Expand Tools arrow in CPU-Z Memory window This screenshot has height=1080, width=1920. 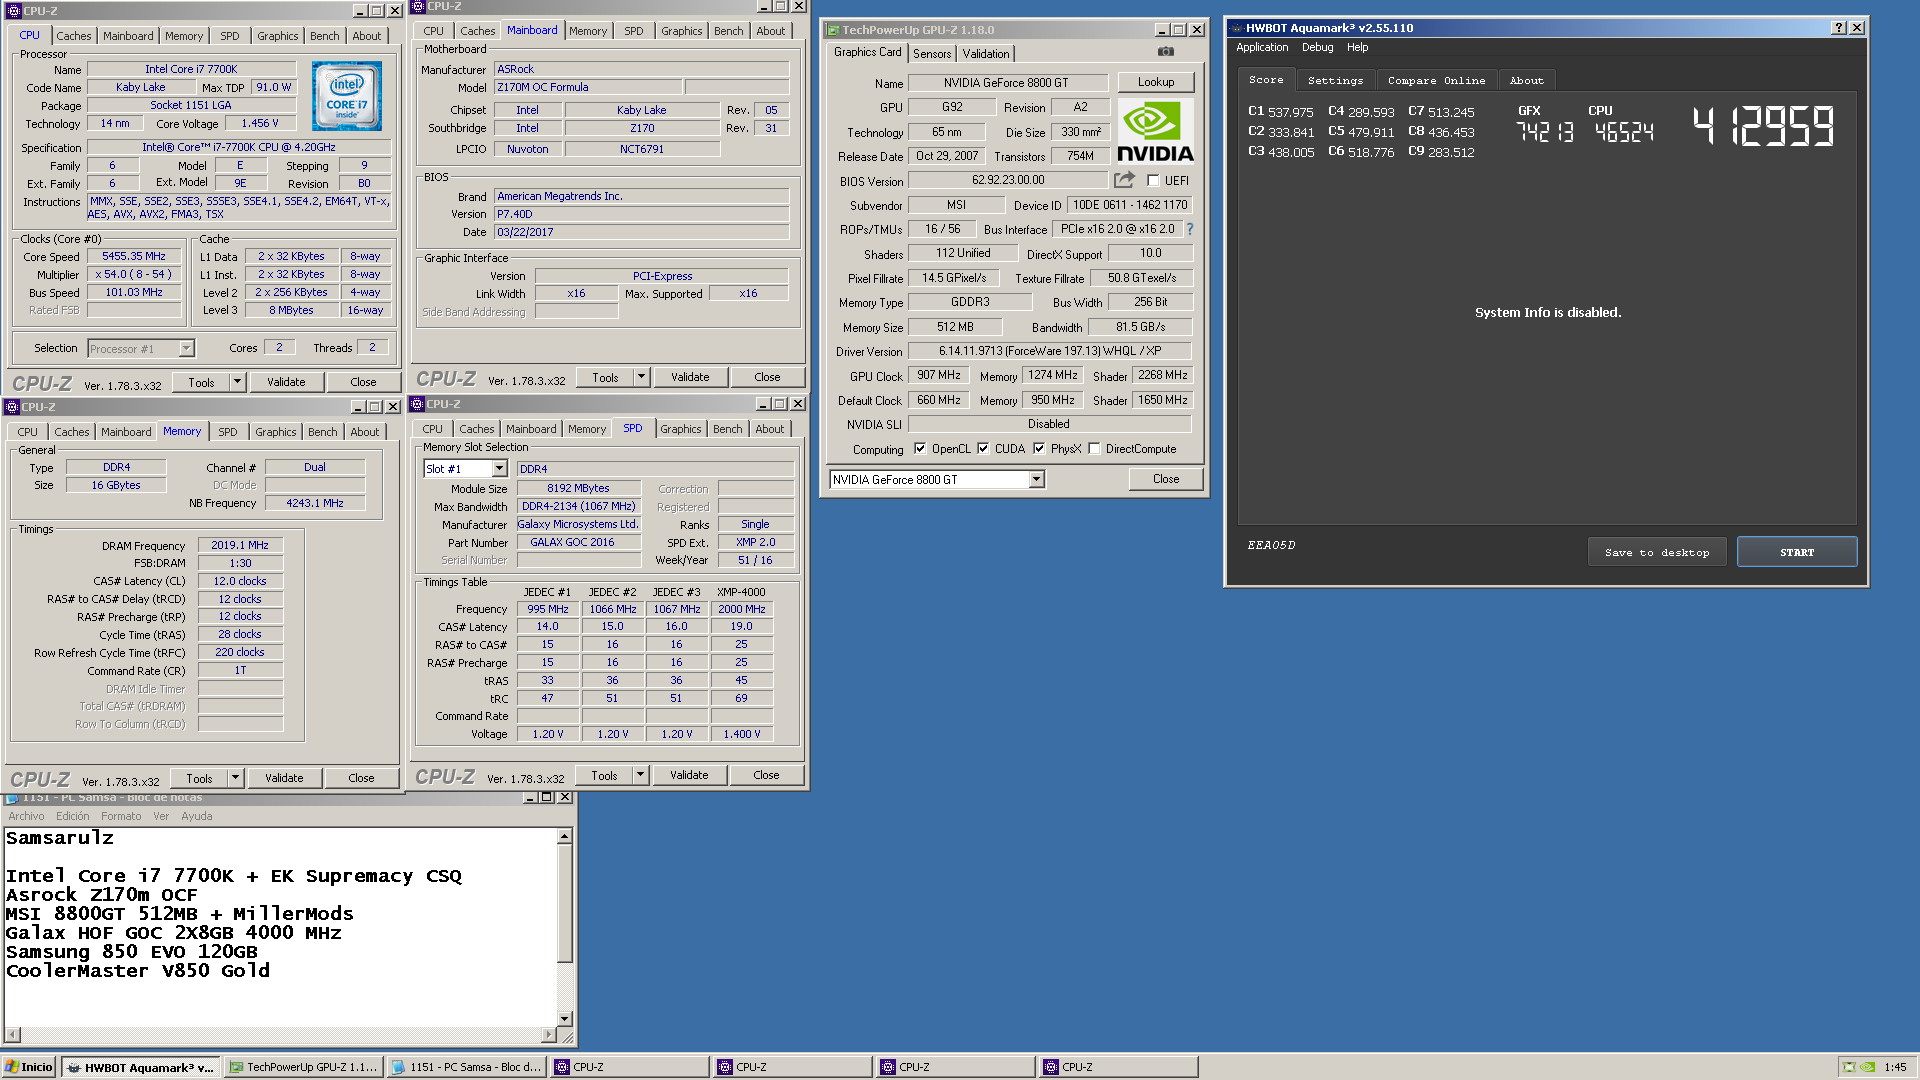235,778
